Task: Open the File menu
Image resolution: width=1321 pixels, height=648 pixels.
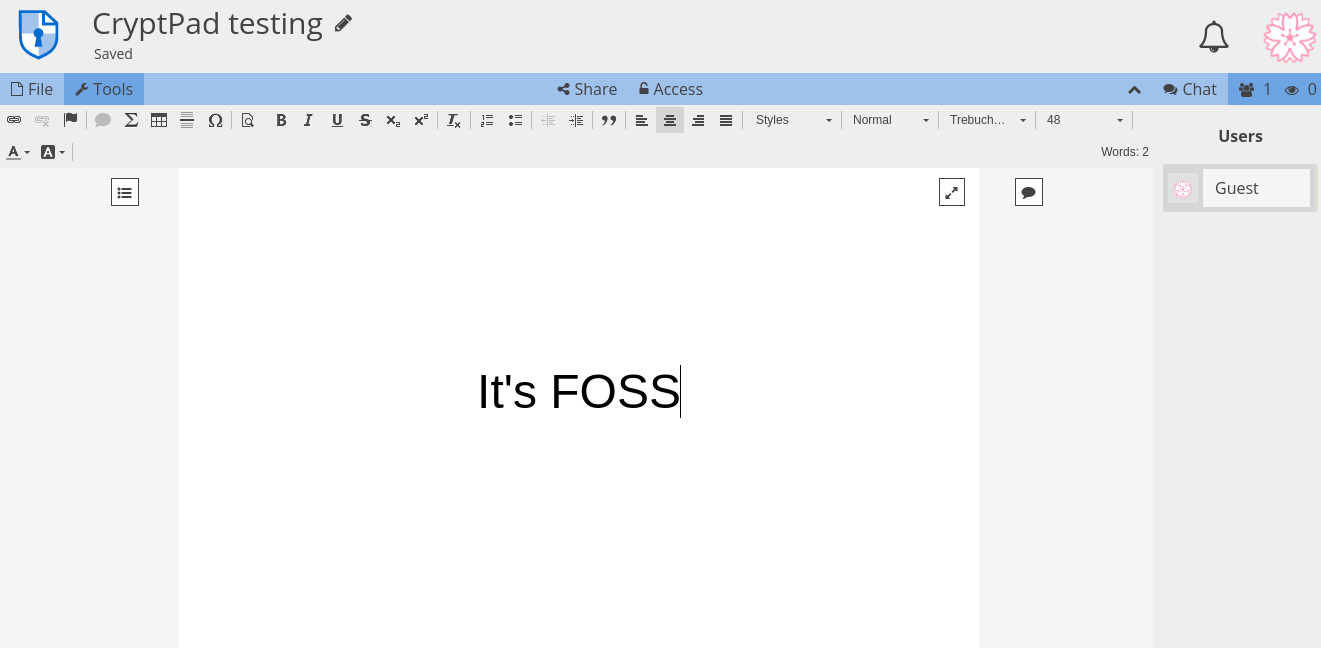Action: click(x=32, y=89)
